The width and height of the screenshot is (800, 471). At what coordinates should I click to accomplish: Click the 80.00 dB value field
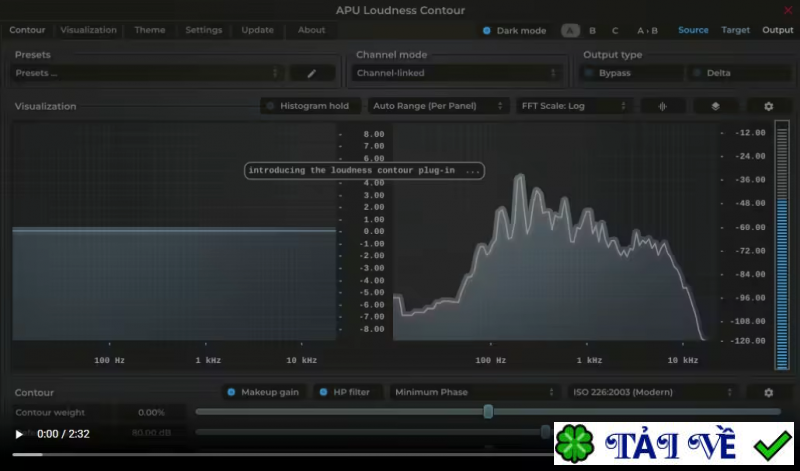coord(151,433)
